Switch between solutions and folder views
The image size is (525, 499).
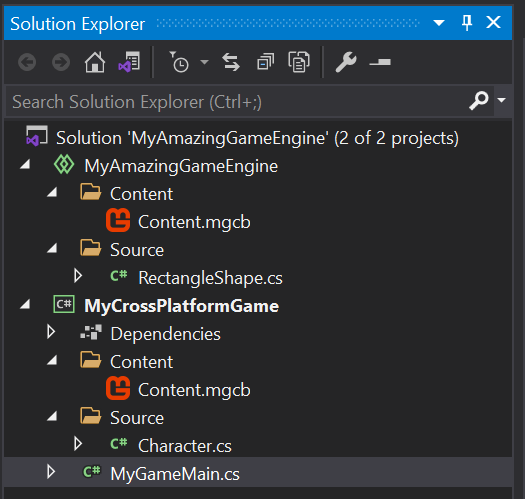[x=129, y=62]
